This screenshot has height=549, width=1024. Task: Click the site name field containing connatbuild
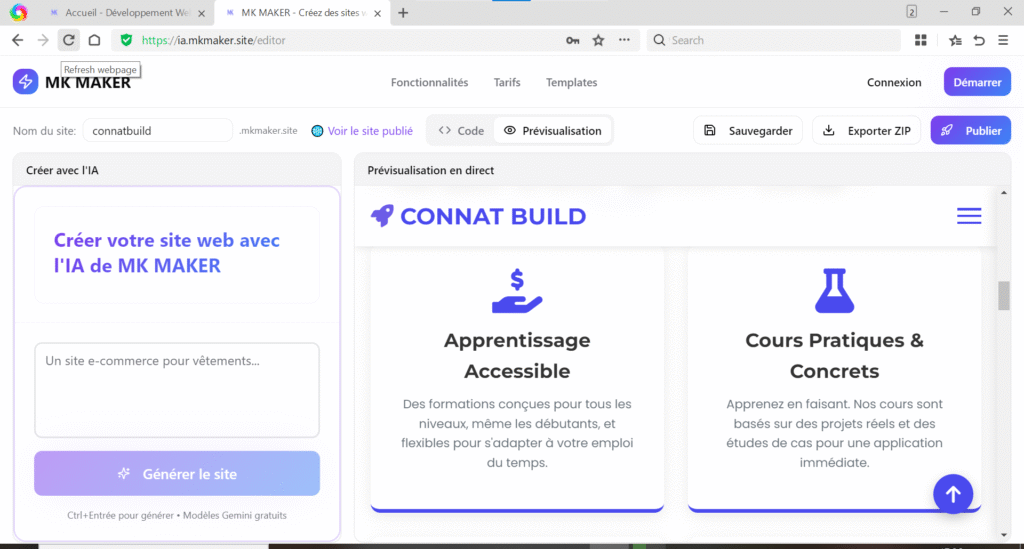coord(157,131)
